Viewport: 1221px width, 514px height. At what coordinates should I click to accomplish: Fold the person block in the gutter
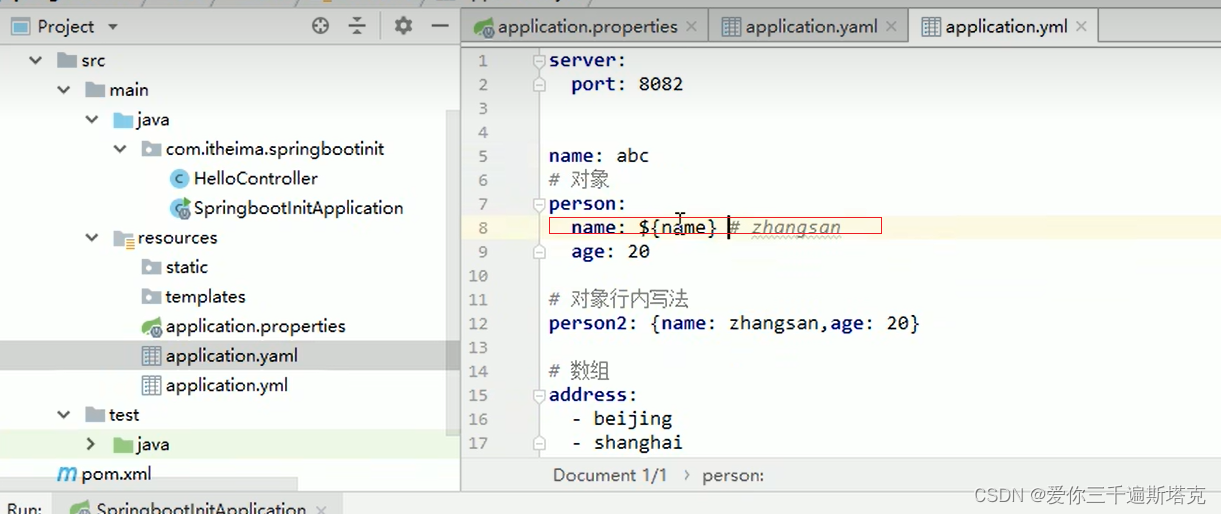pyautogui.click(x=539, y=204)
